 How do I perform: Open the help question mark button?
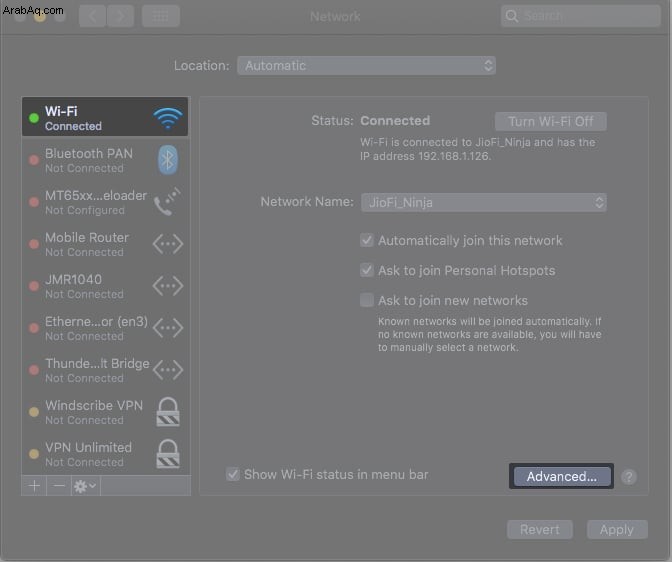629,477
